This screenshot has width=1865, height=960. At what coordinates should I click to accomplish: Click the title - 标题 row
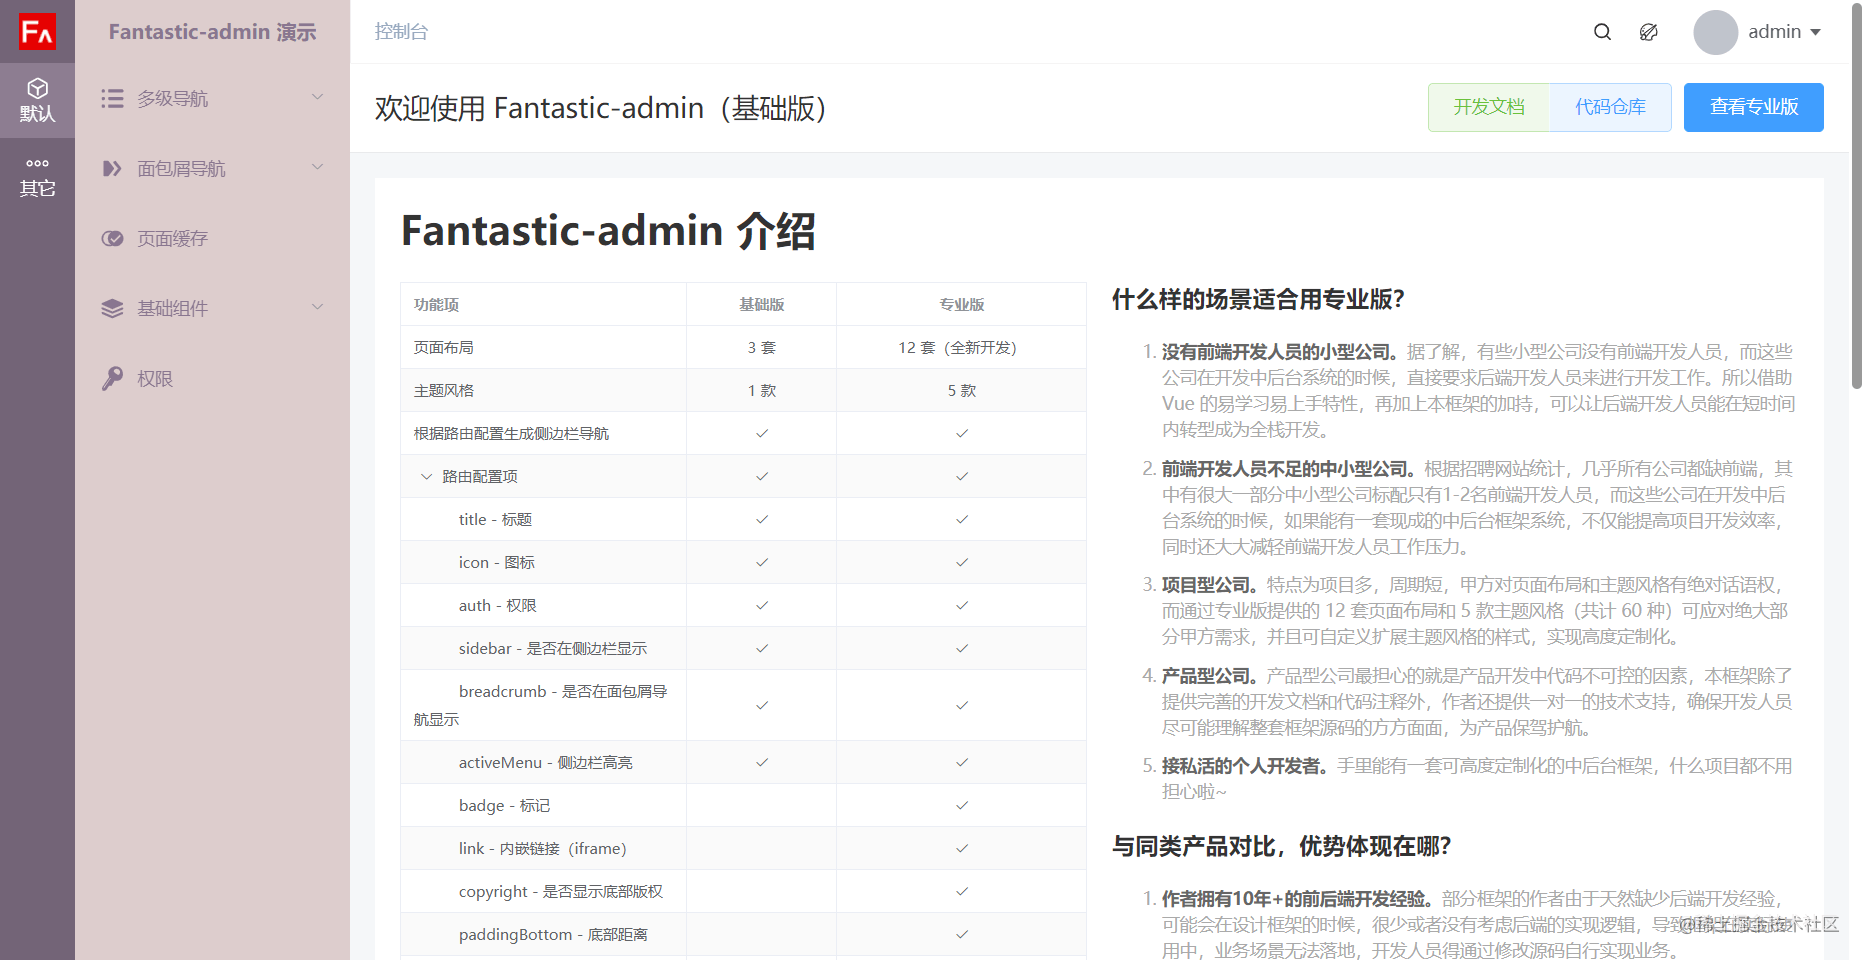tap(743, 519)
